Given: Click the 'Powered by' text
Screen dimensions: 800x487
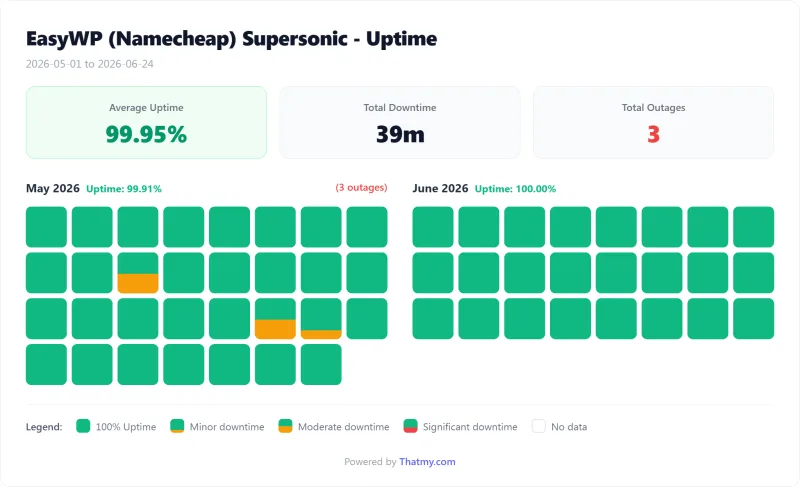Looking at the screenshot, I should pyautogui.click(x=370, y=462).
